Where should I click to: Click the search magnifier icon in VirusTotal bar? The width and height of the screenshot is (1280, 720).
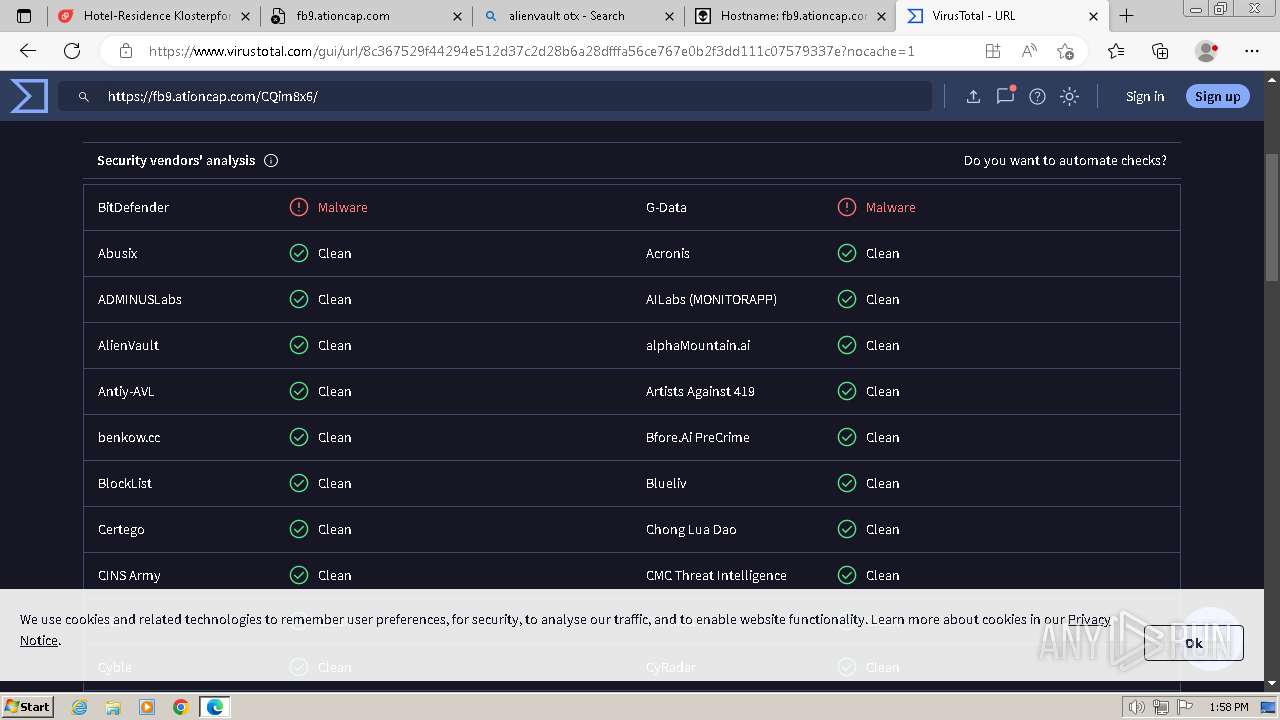[x=84, y=97]
